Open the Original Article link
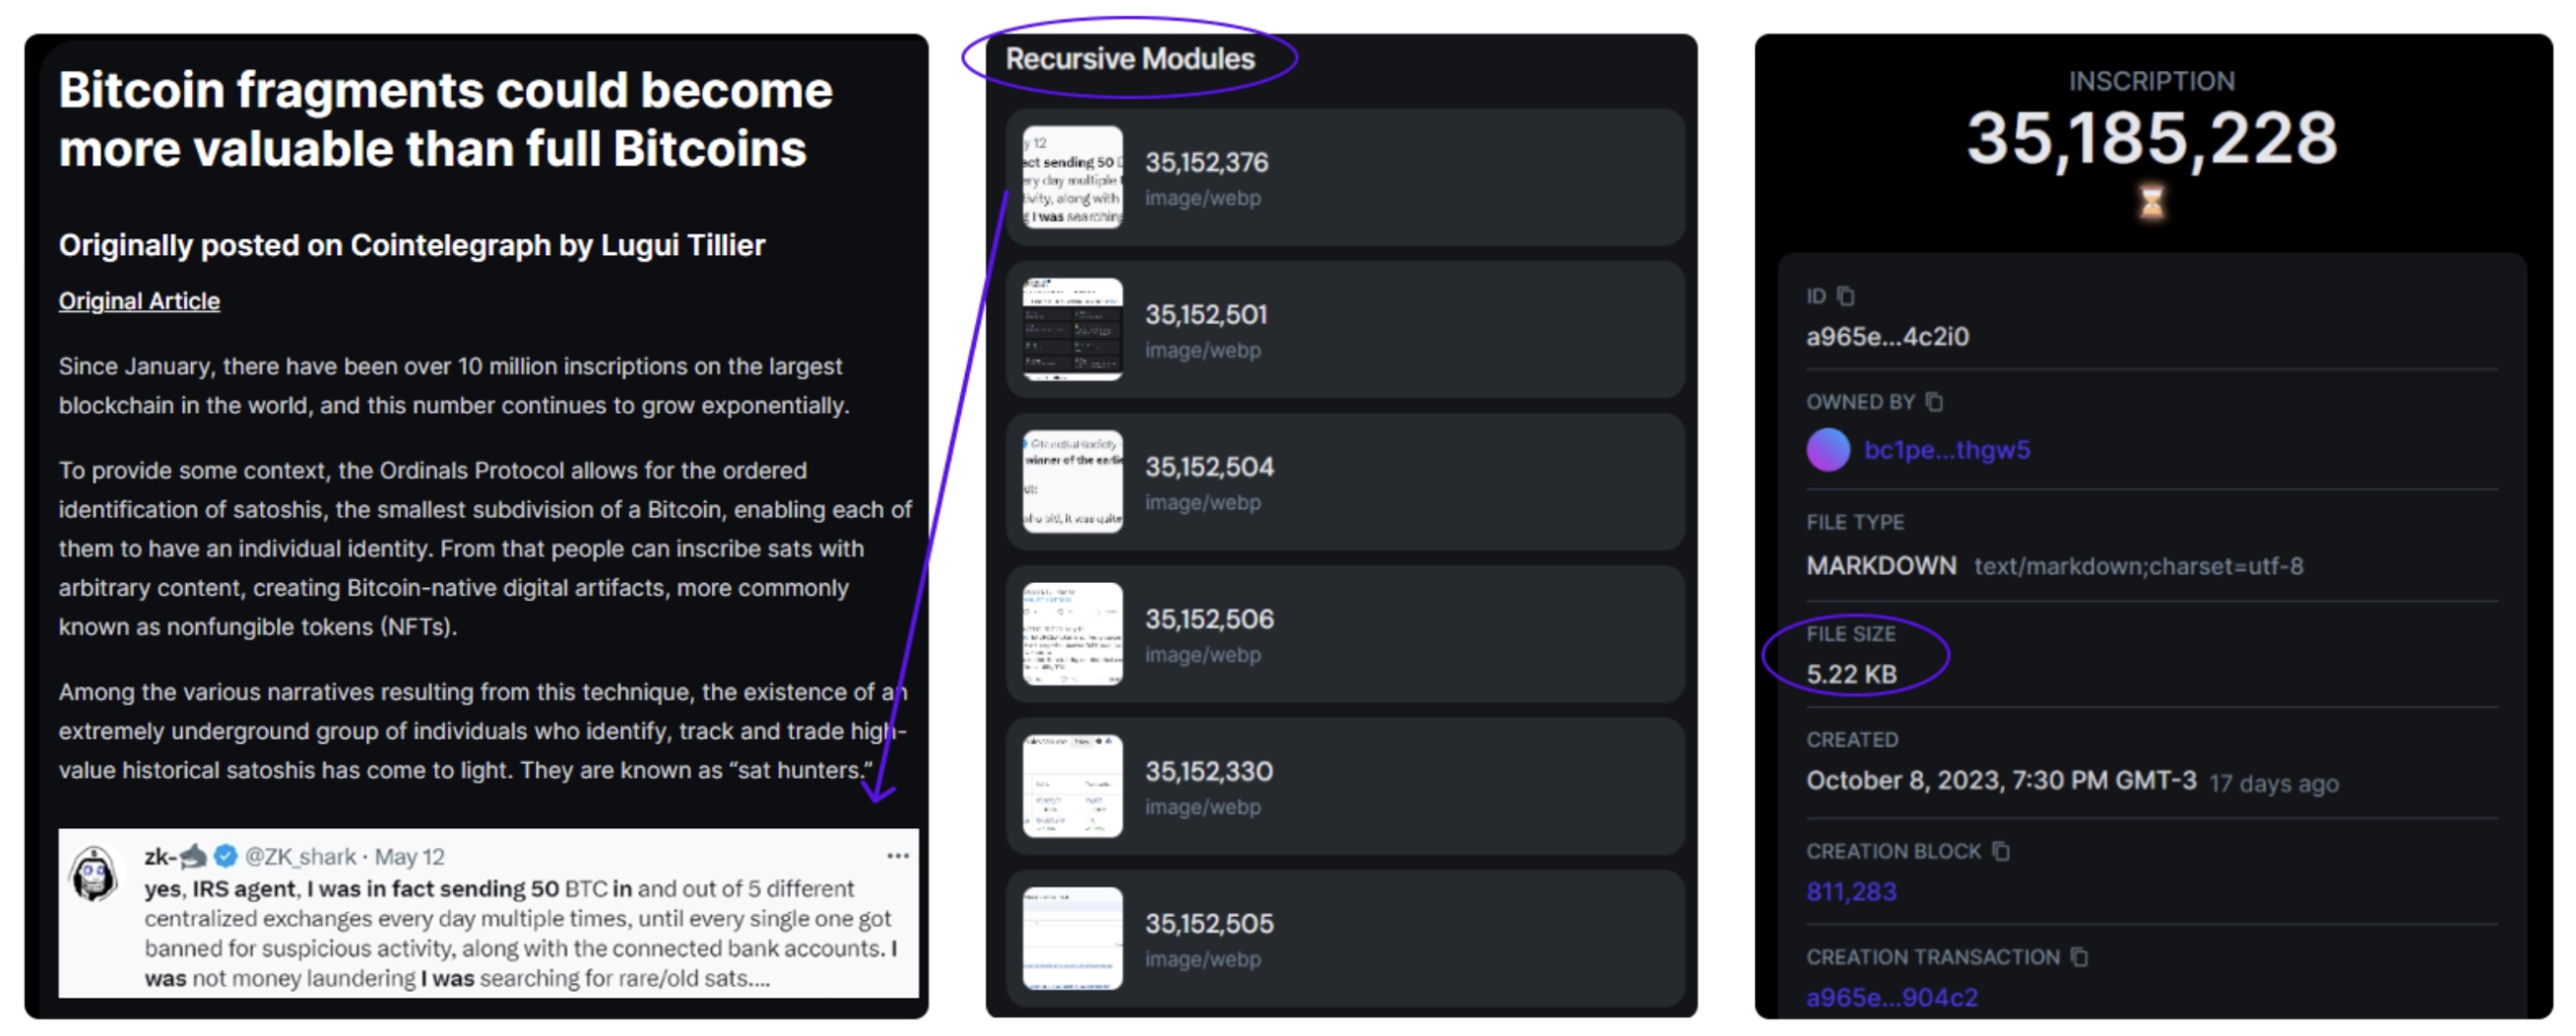This screenshot has width=2576, height=1036. 139,301
